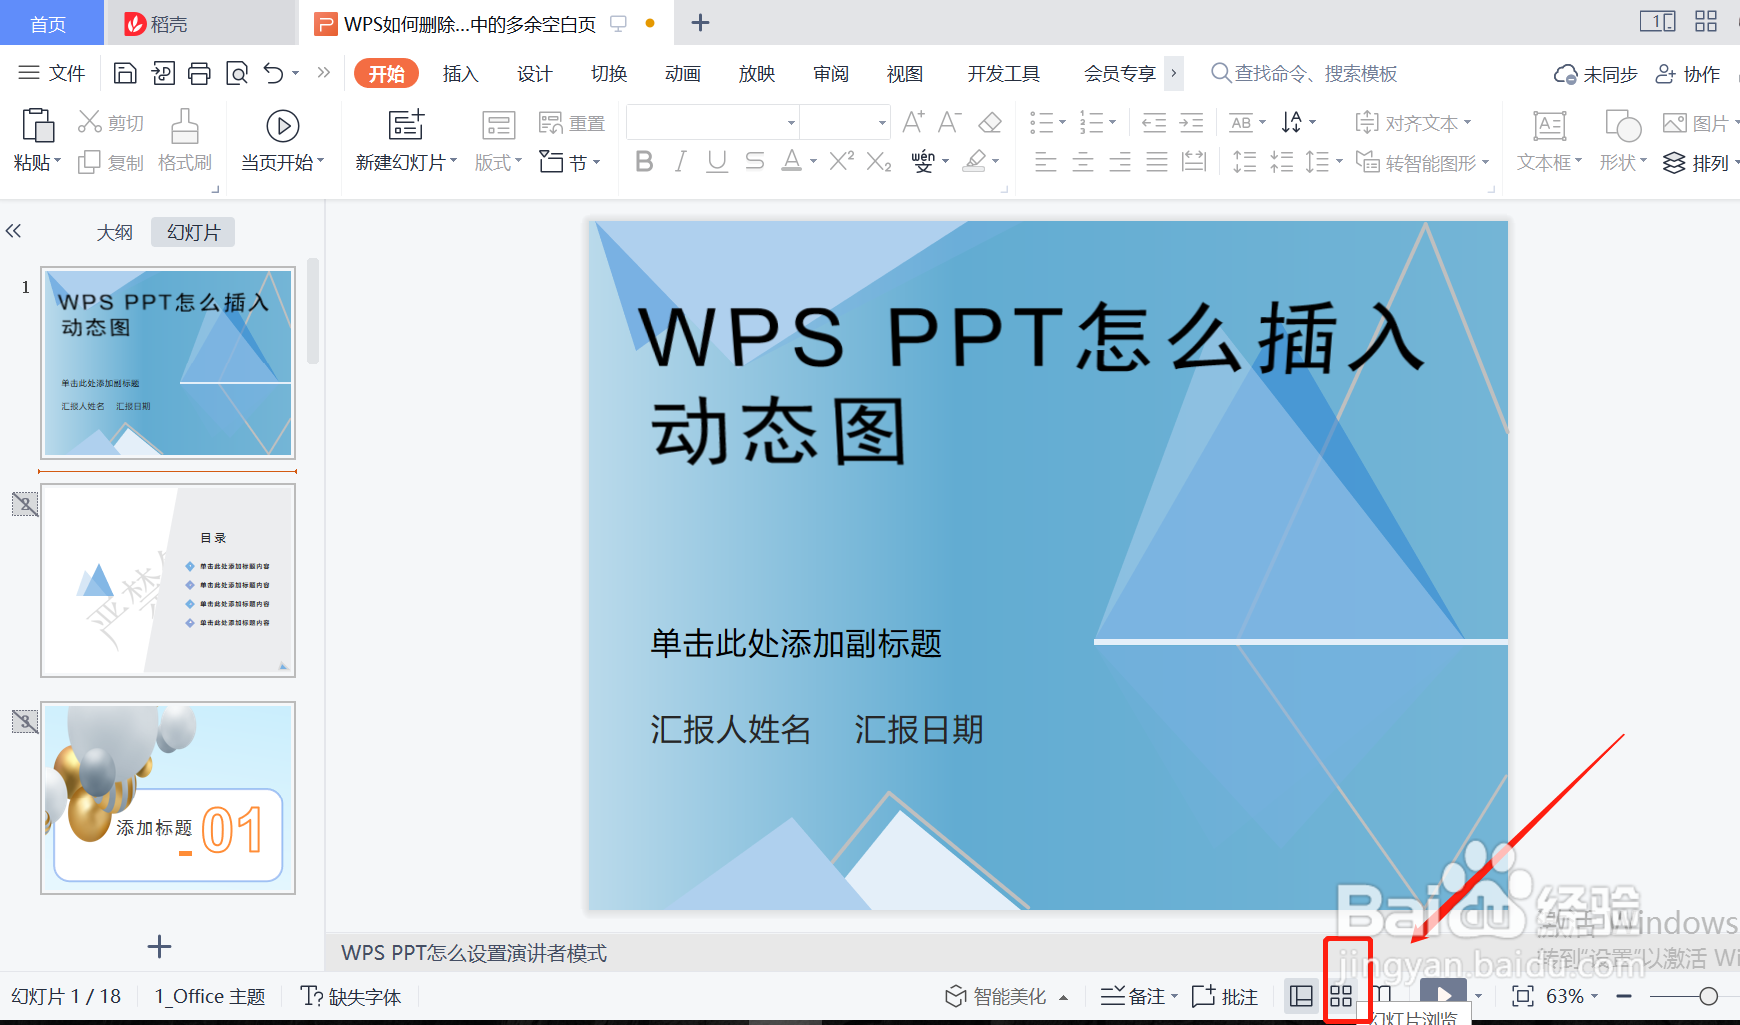
Task: Toggle Bold formatting
Action: click(x=644, y=161)
